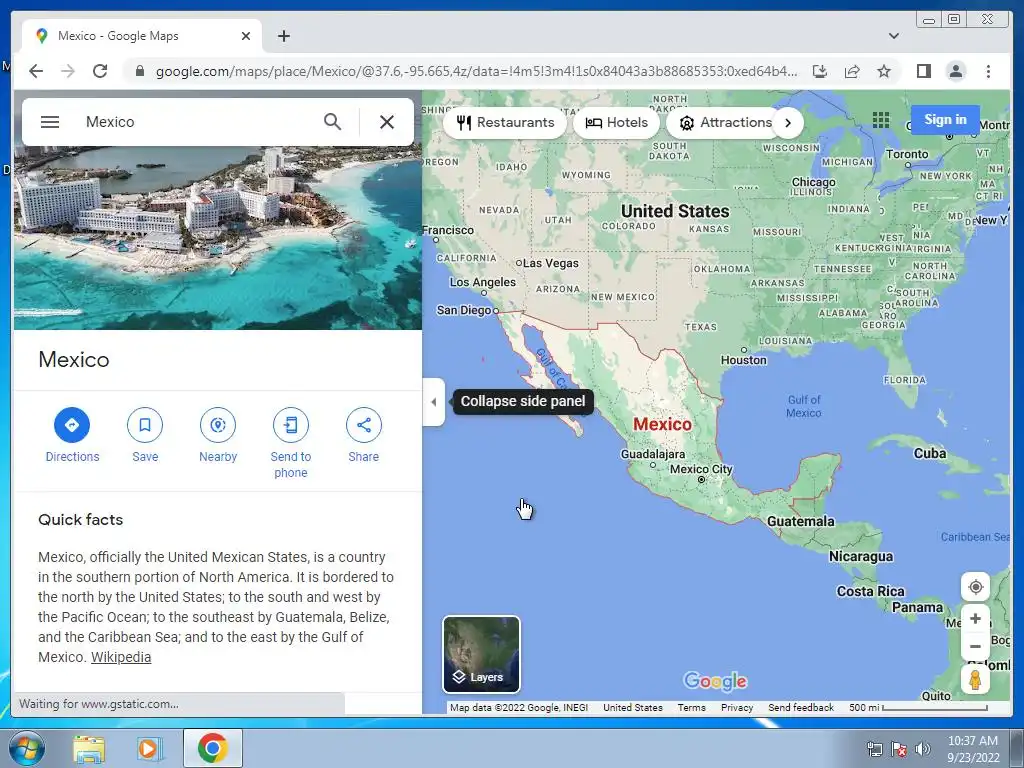Click the Guadalajara map label

[x=652, y=455]
